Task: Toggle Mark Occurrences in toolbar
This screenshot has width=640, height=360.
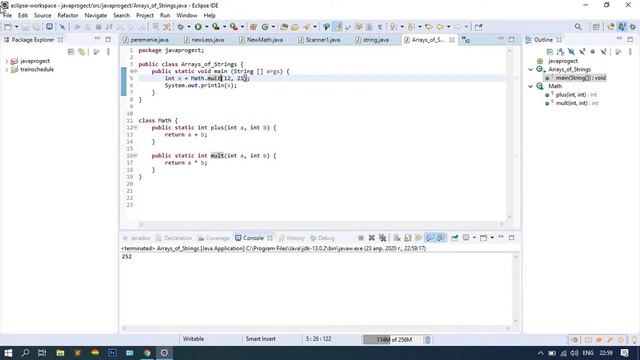Action: click(x=338, y=27)
